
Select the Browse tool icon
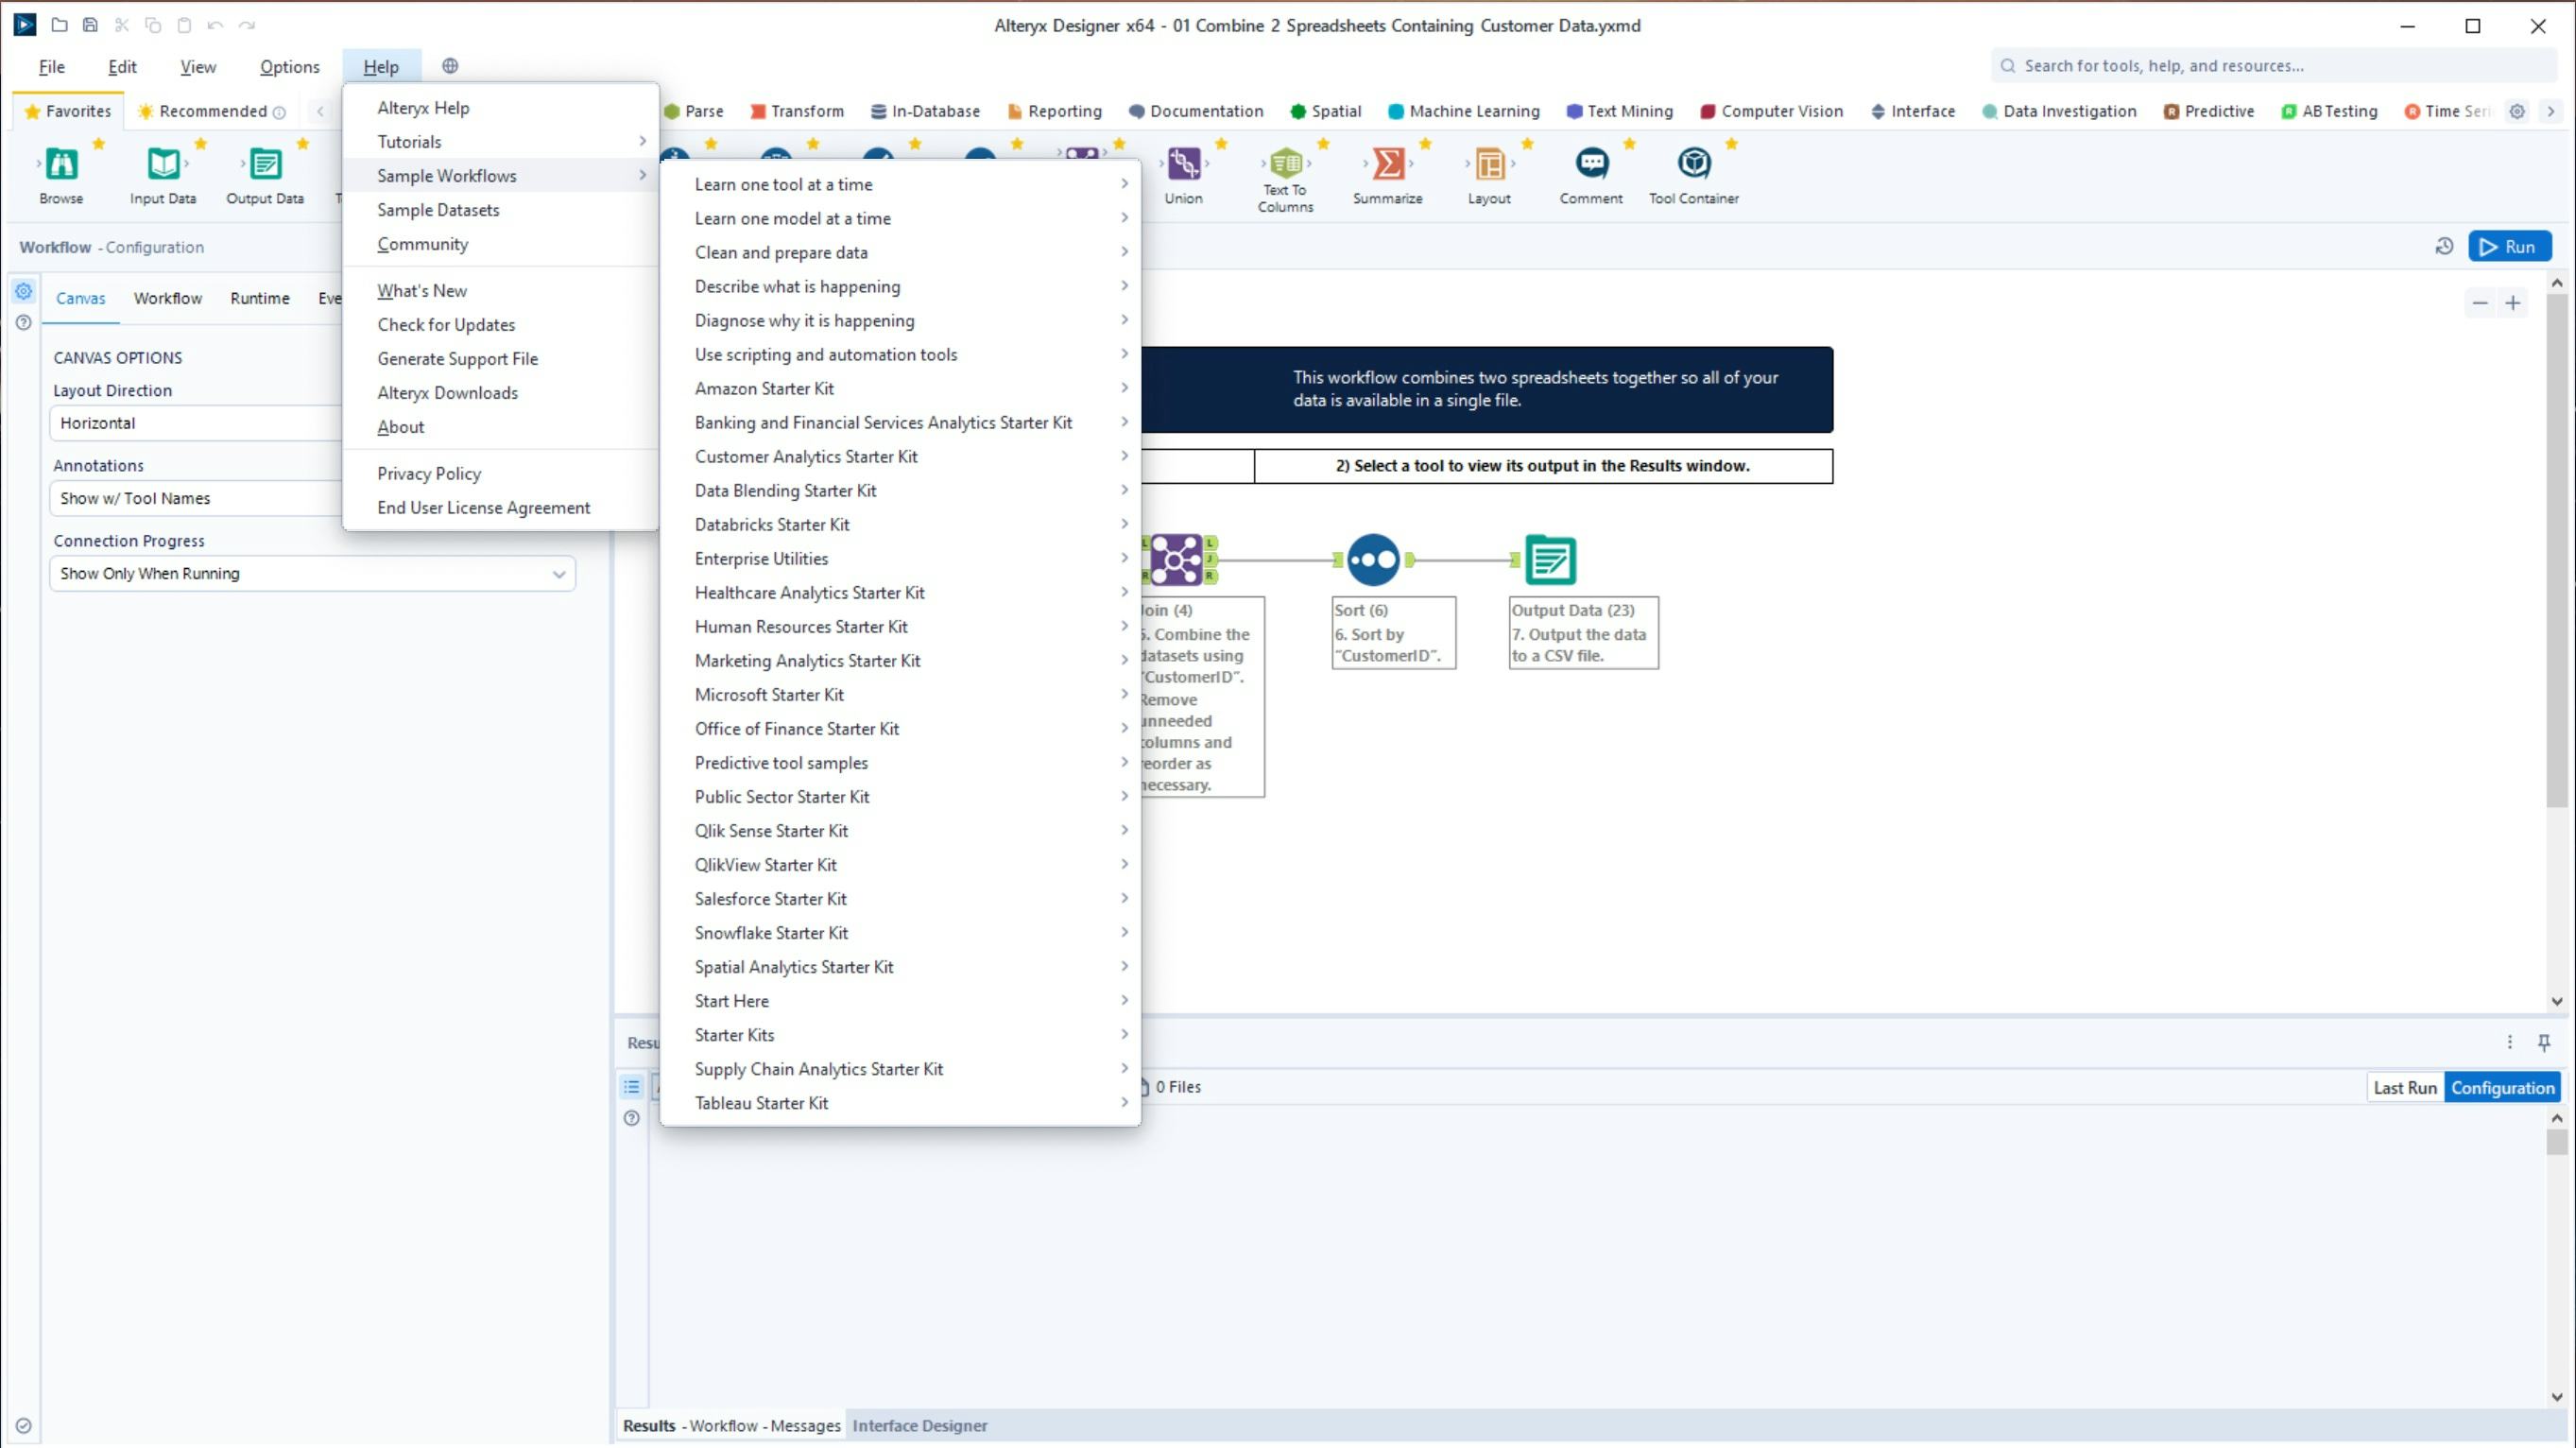pos(61,164)
